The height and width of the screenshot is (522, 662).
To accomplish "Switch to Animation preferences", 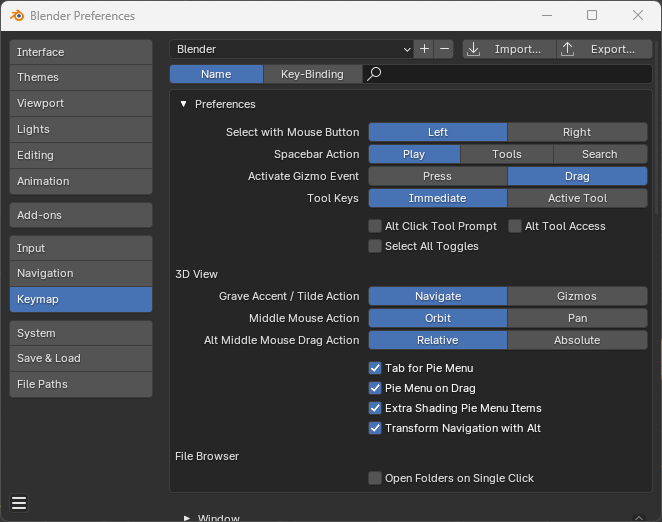I will (x=81, y=181).
